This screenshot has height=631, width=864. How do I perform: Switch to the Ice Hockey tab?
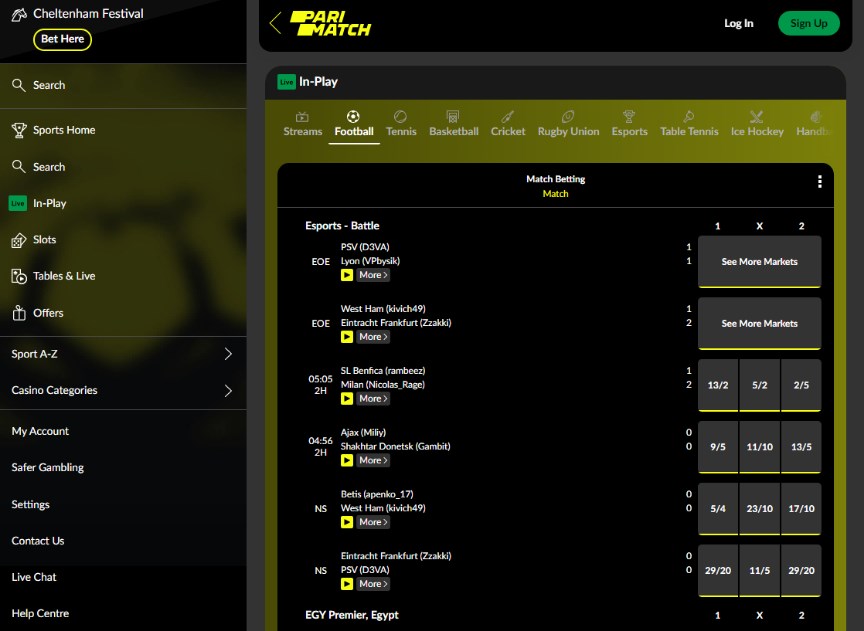(x=757, y=124)
